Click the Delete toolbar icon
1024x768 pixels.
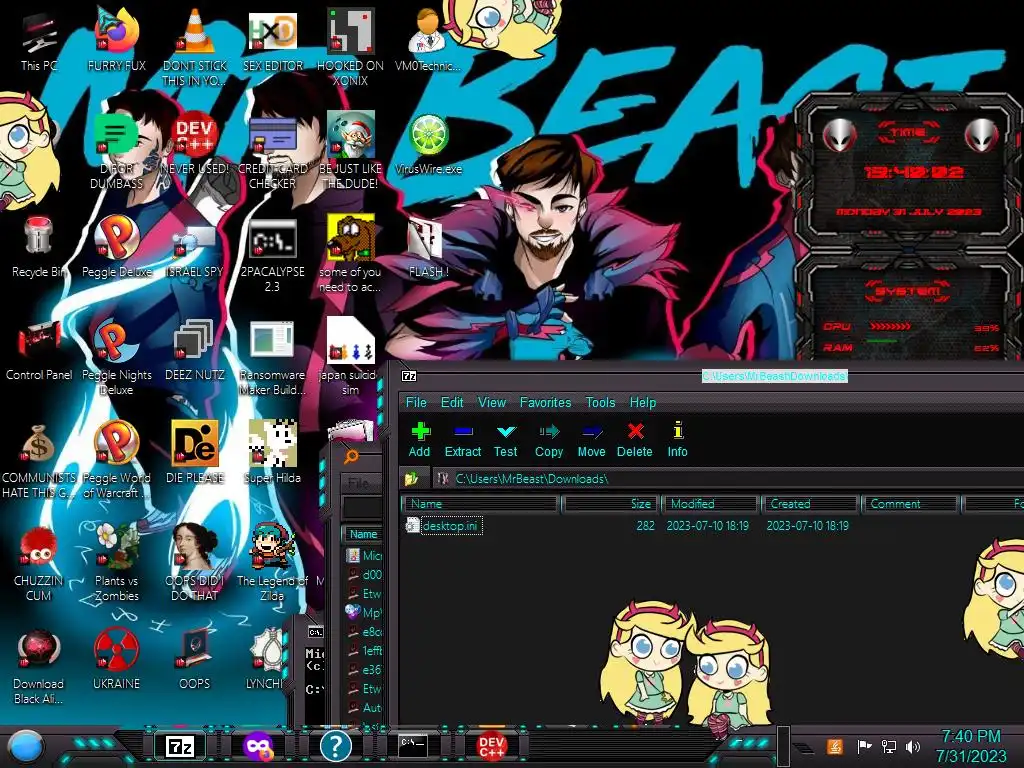coord(635,439)
